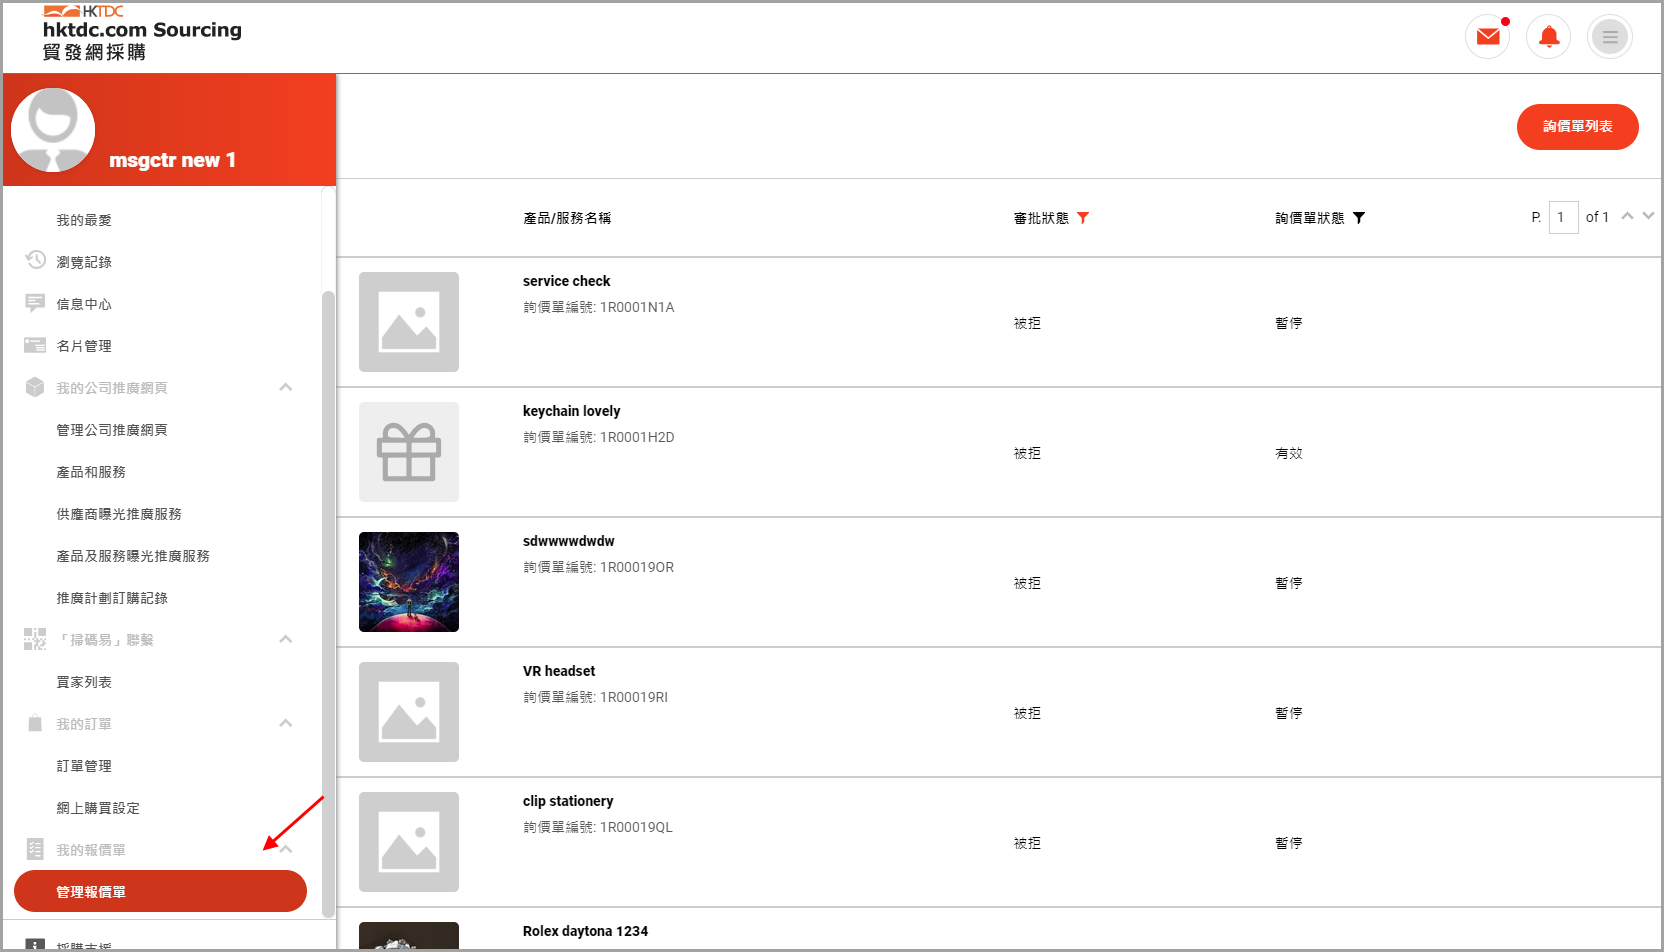This screenshot has width=1664, height=952.
Task: Click the msgctr new 1 avatar
Action: click(x=53, y=130)
